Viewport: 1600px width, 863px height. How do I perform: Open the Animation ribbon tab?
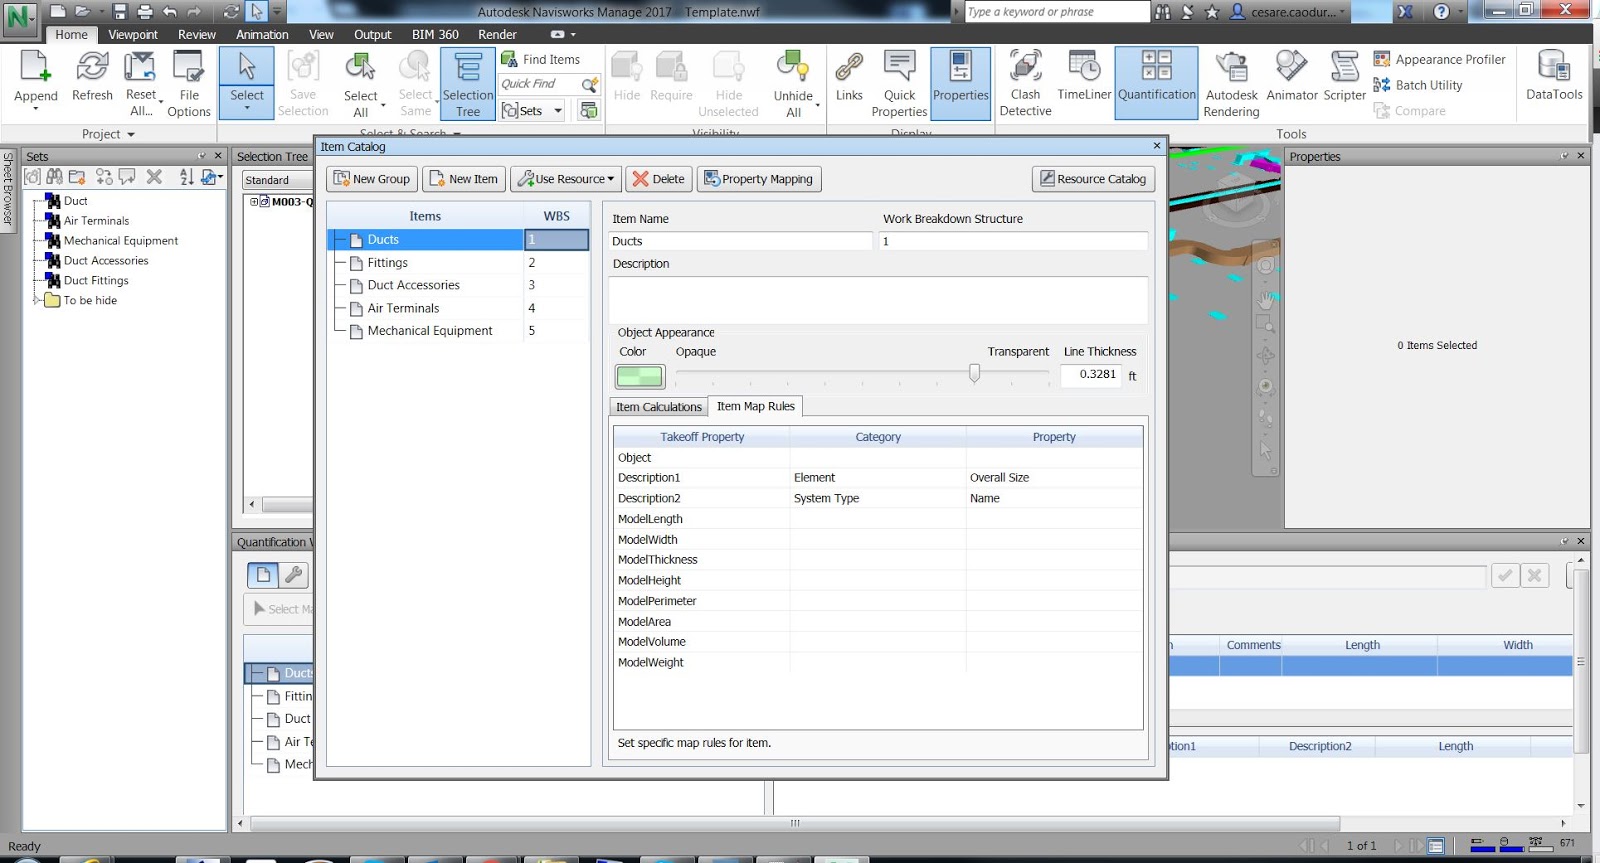tap(262, 34)
